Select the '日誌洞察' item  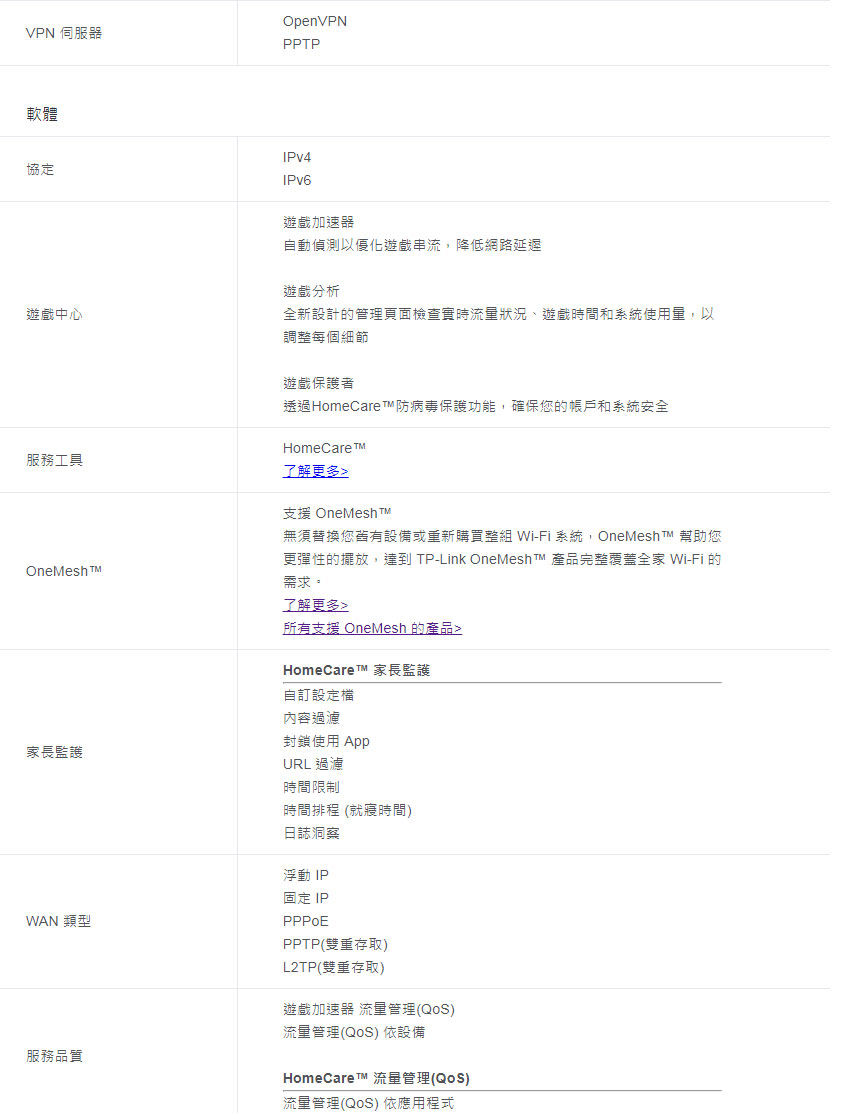coord(312,833)
